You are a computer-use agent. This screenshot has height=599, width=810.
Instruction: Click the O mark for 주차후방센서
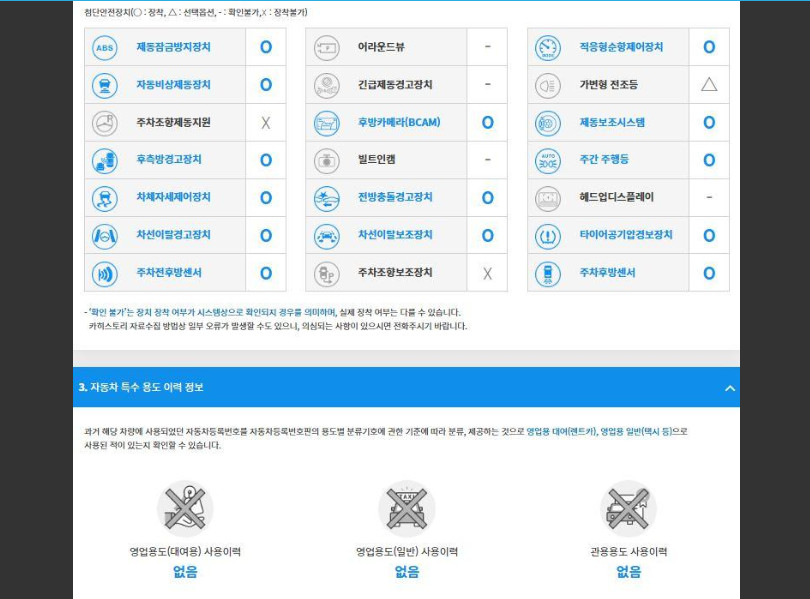pyautogui.click(x=709, y=274)
